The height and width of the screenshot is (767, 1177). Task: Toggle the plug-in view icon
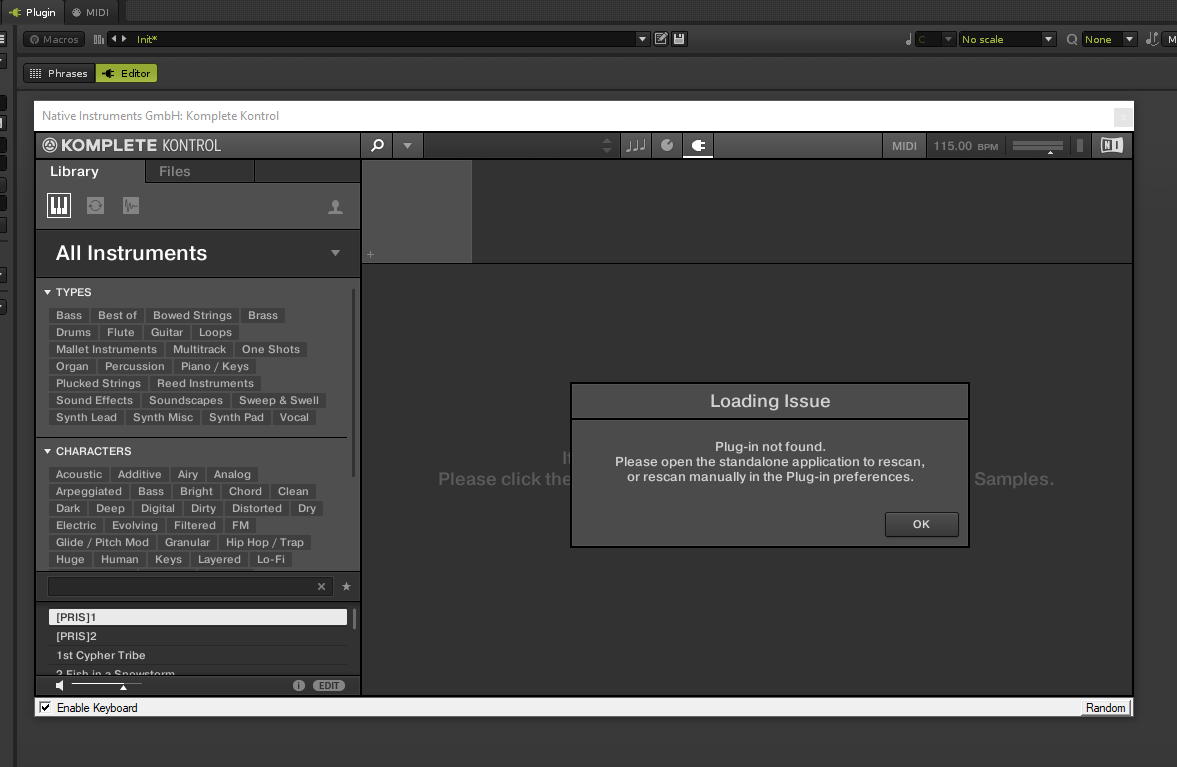point(698,146)
